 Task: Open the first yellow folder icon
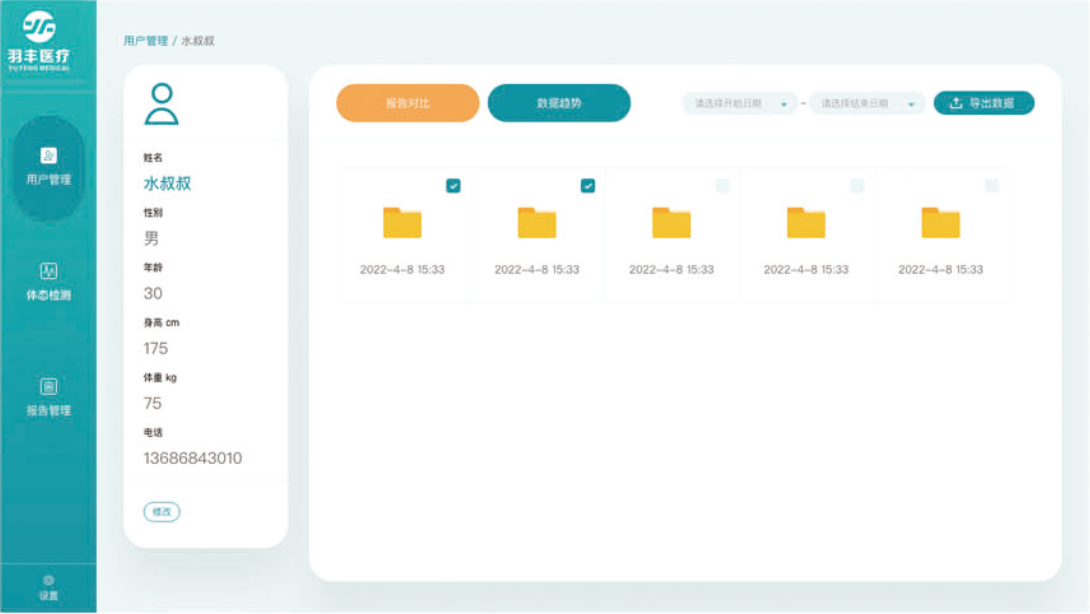tap(402, 222)
